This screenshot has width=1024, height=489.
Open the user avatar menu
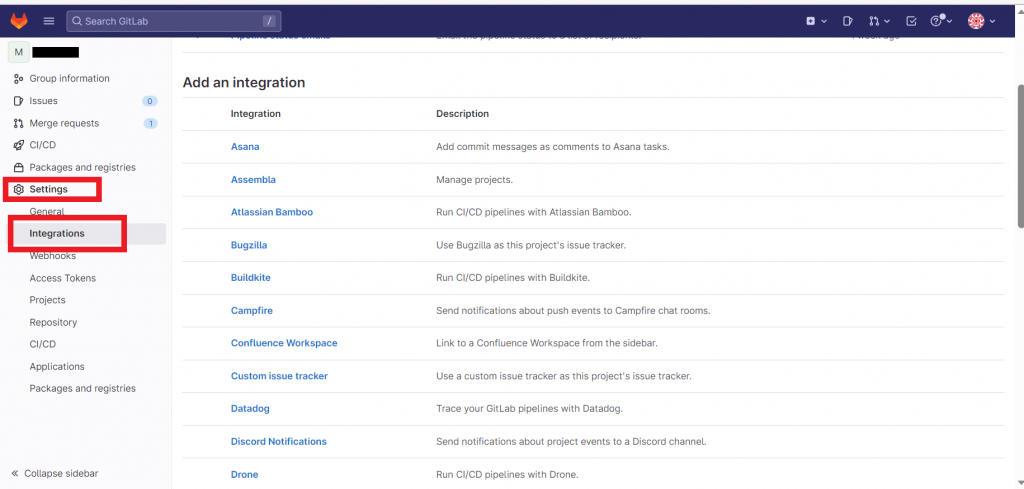pyautogui.click(x=981, y=21)
